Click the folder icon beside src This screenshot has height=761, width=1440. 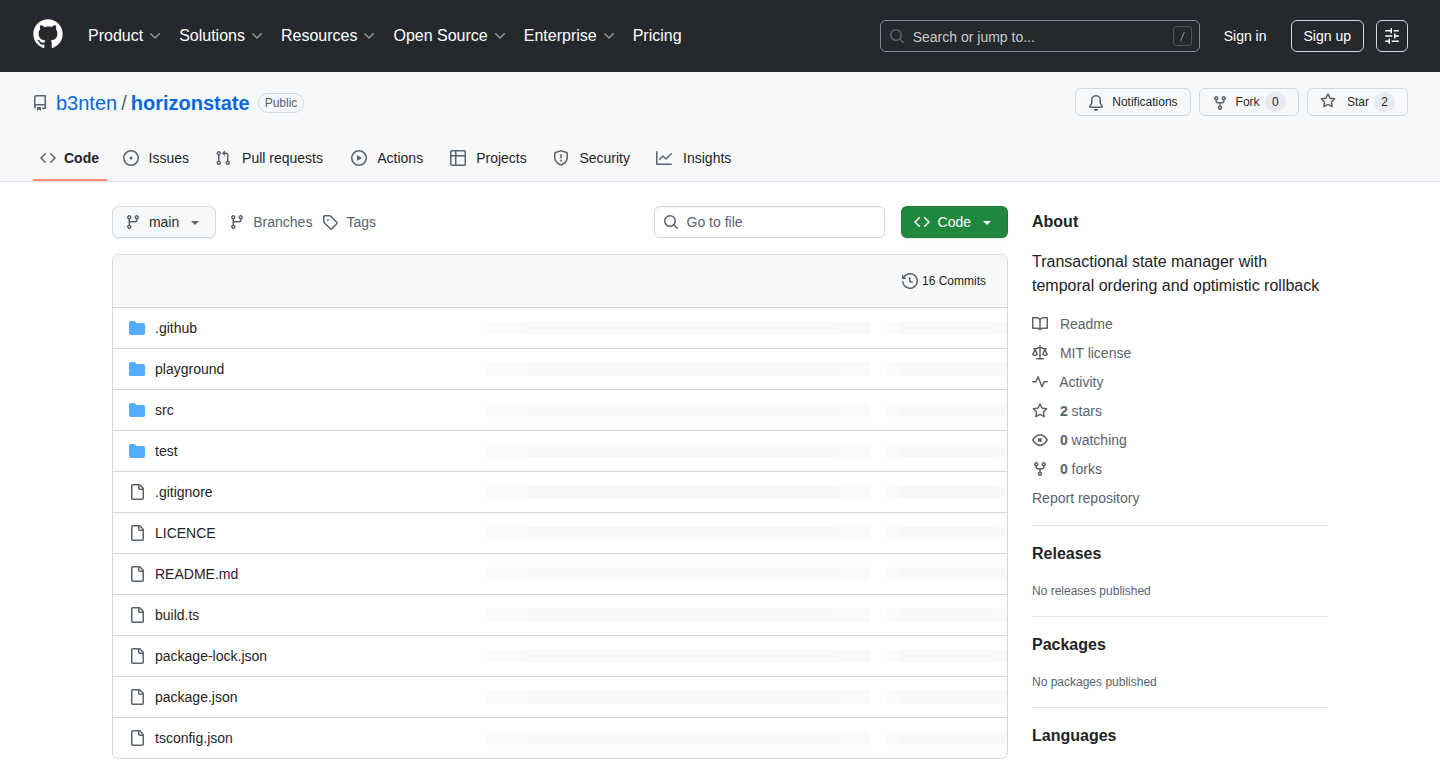point(137,410)
